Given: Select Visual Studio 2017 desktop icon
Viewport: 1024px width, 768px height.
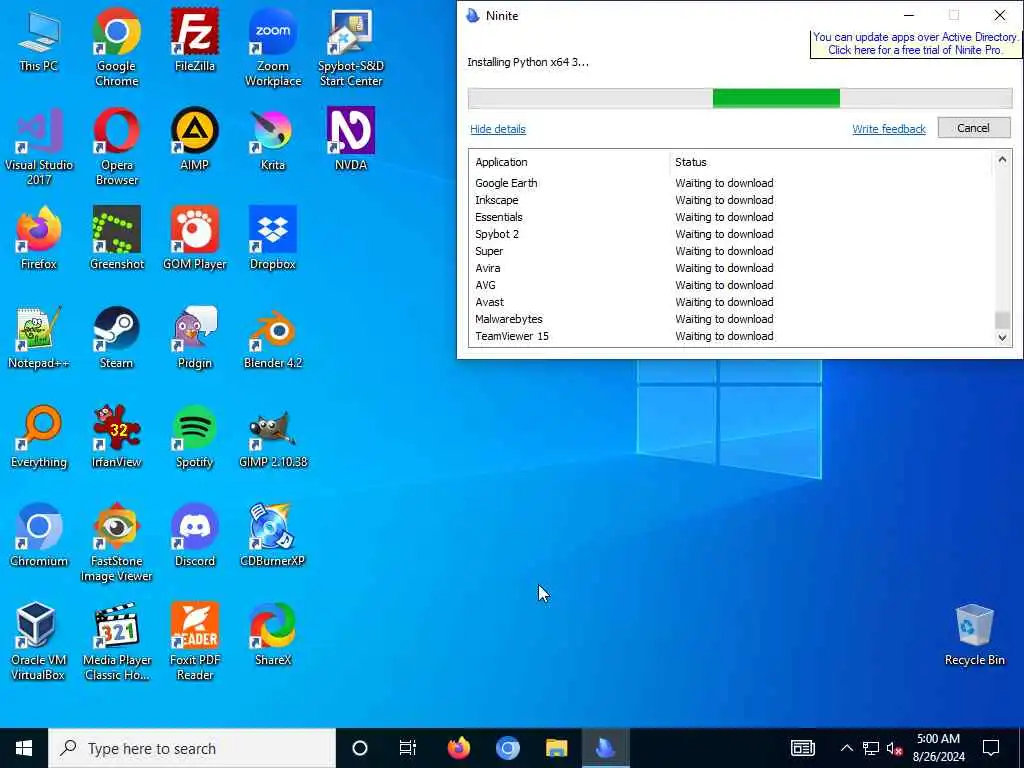Looking at the screenshot, I should coord(39,147).
